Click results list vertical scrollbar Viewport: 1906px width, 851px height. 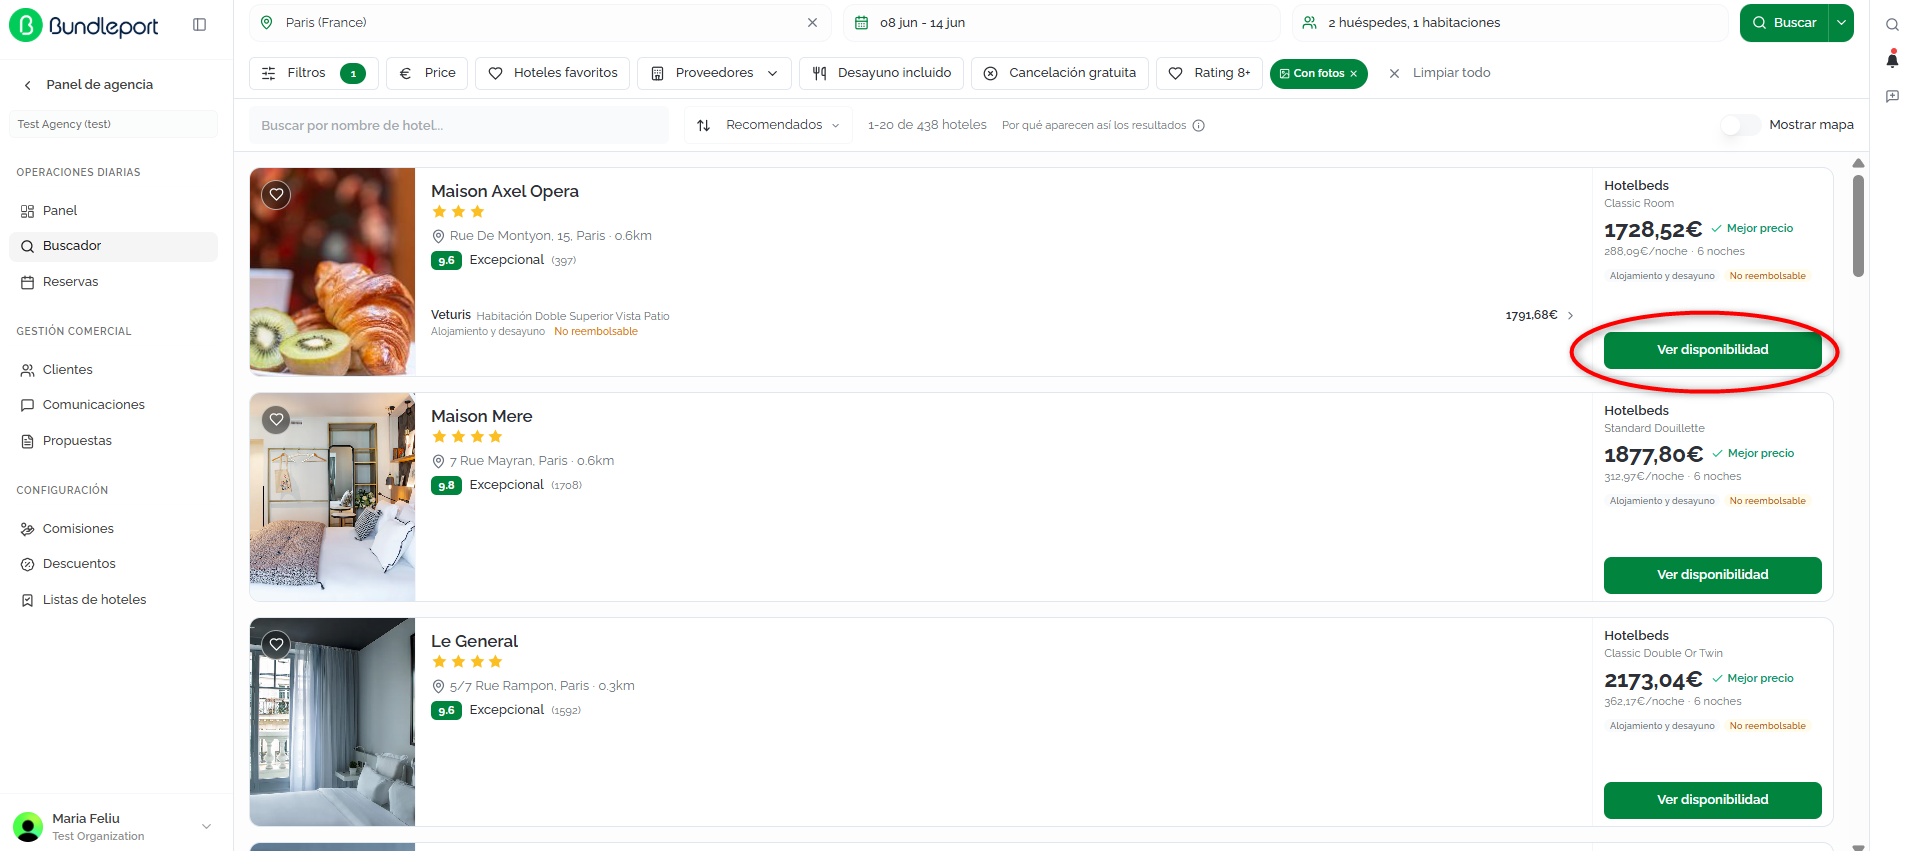[x=1858, y=226]
